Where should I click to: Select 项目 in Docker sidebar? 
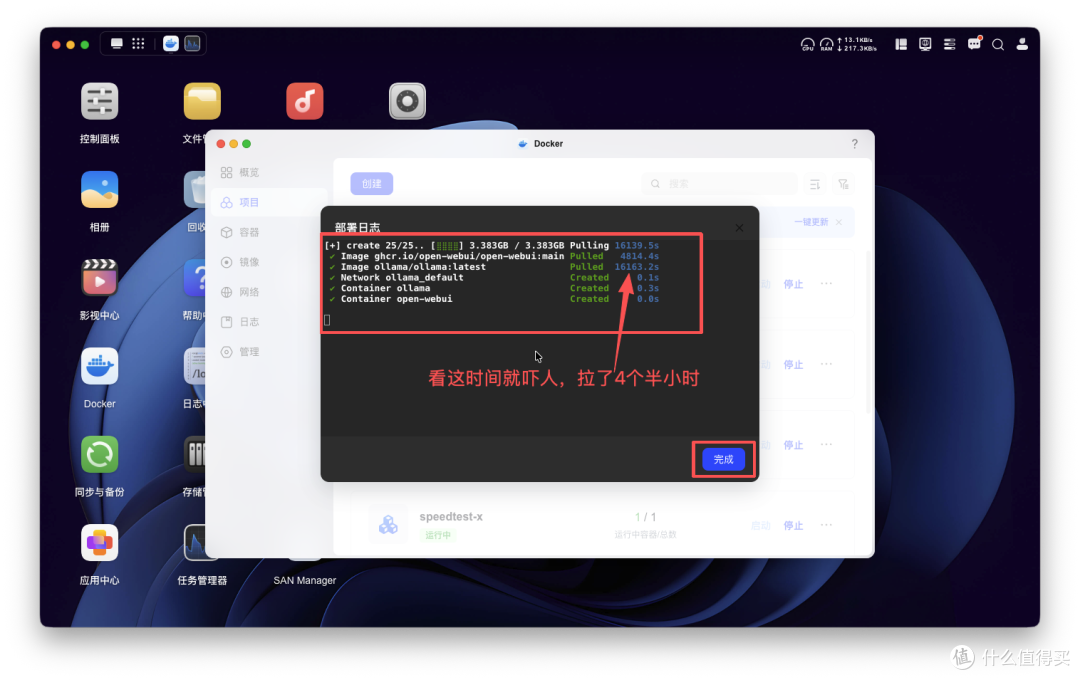tap(269, 202)
